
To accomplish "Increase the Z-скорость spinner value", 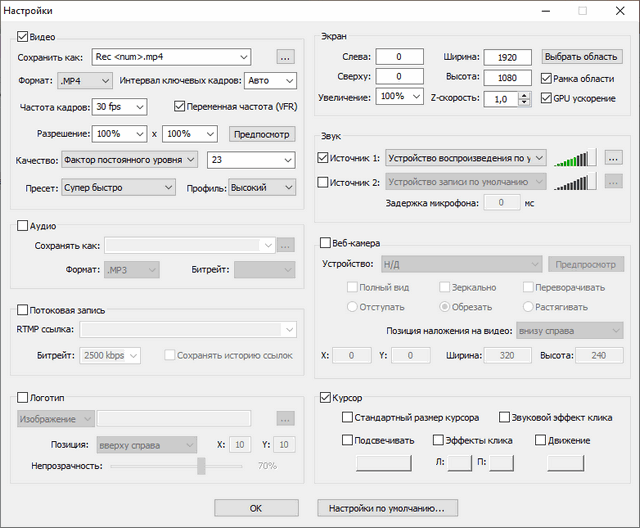I will (x=524, y=95).
